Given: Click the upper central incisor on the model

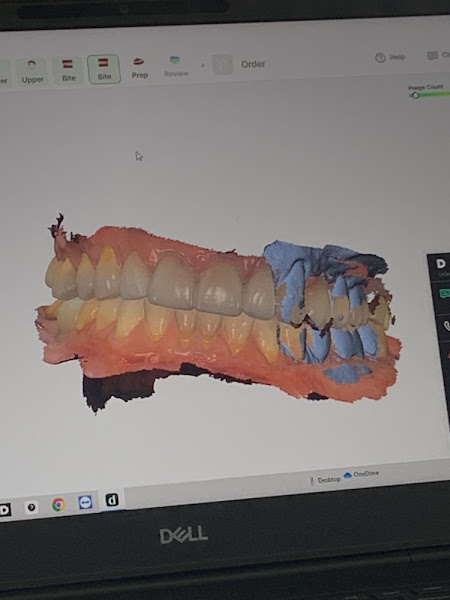Looking at the screenshot, I should pos(172,281).
